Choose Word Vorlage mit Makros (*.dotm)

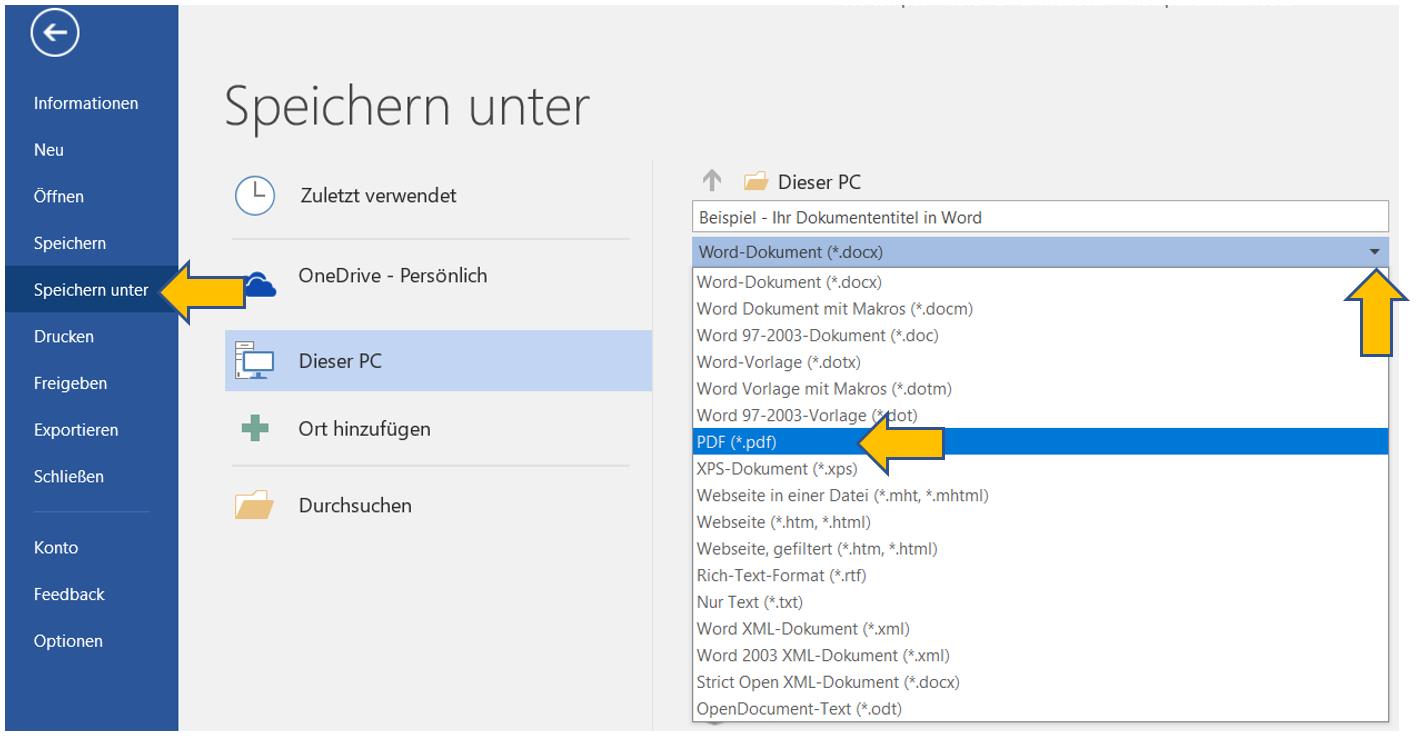(1040, 389)
